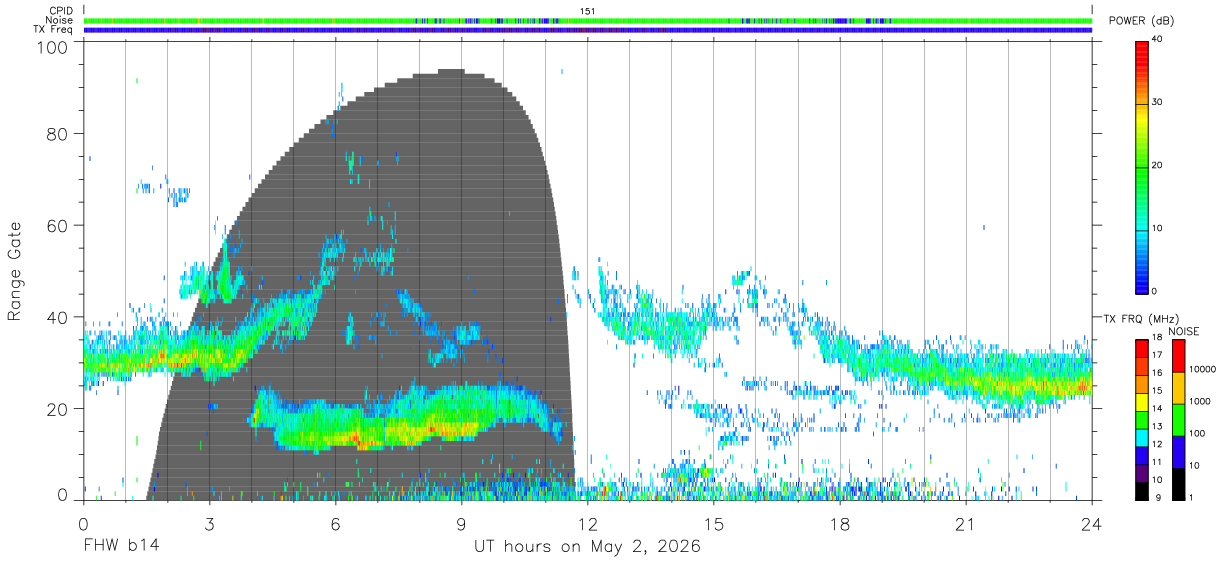Select the "24" hour label on the UT axis
The width and height of the screenshot is (1228, 567).
pyautogui.click(x=1091, y=524)
